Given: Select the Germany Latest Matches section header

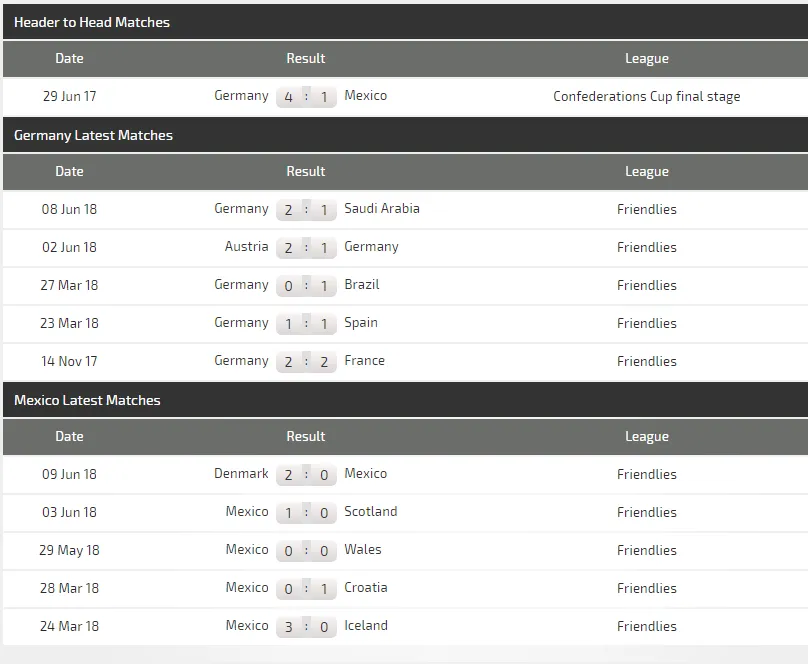Looking at the screenshot, I should point(93,135).
